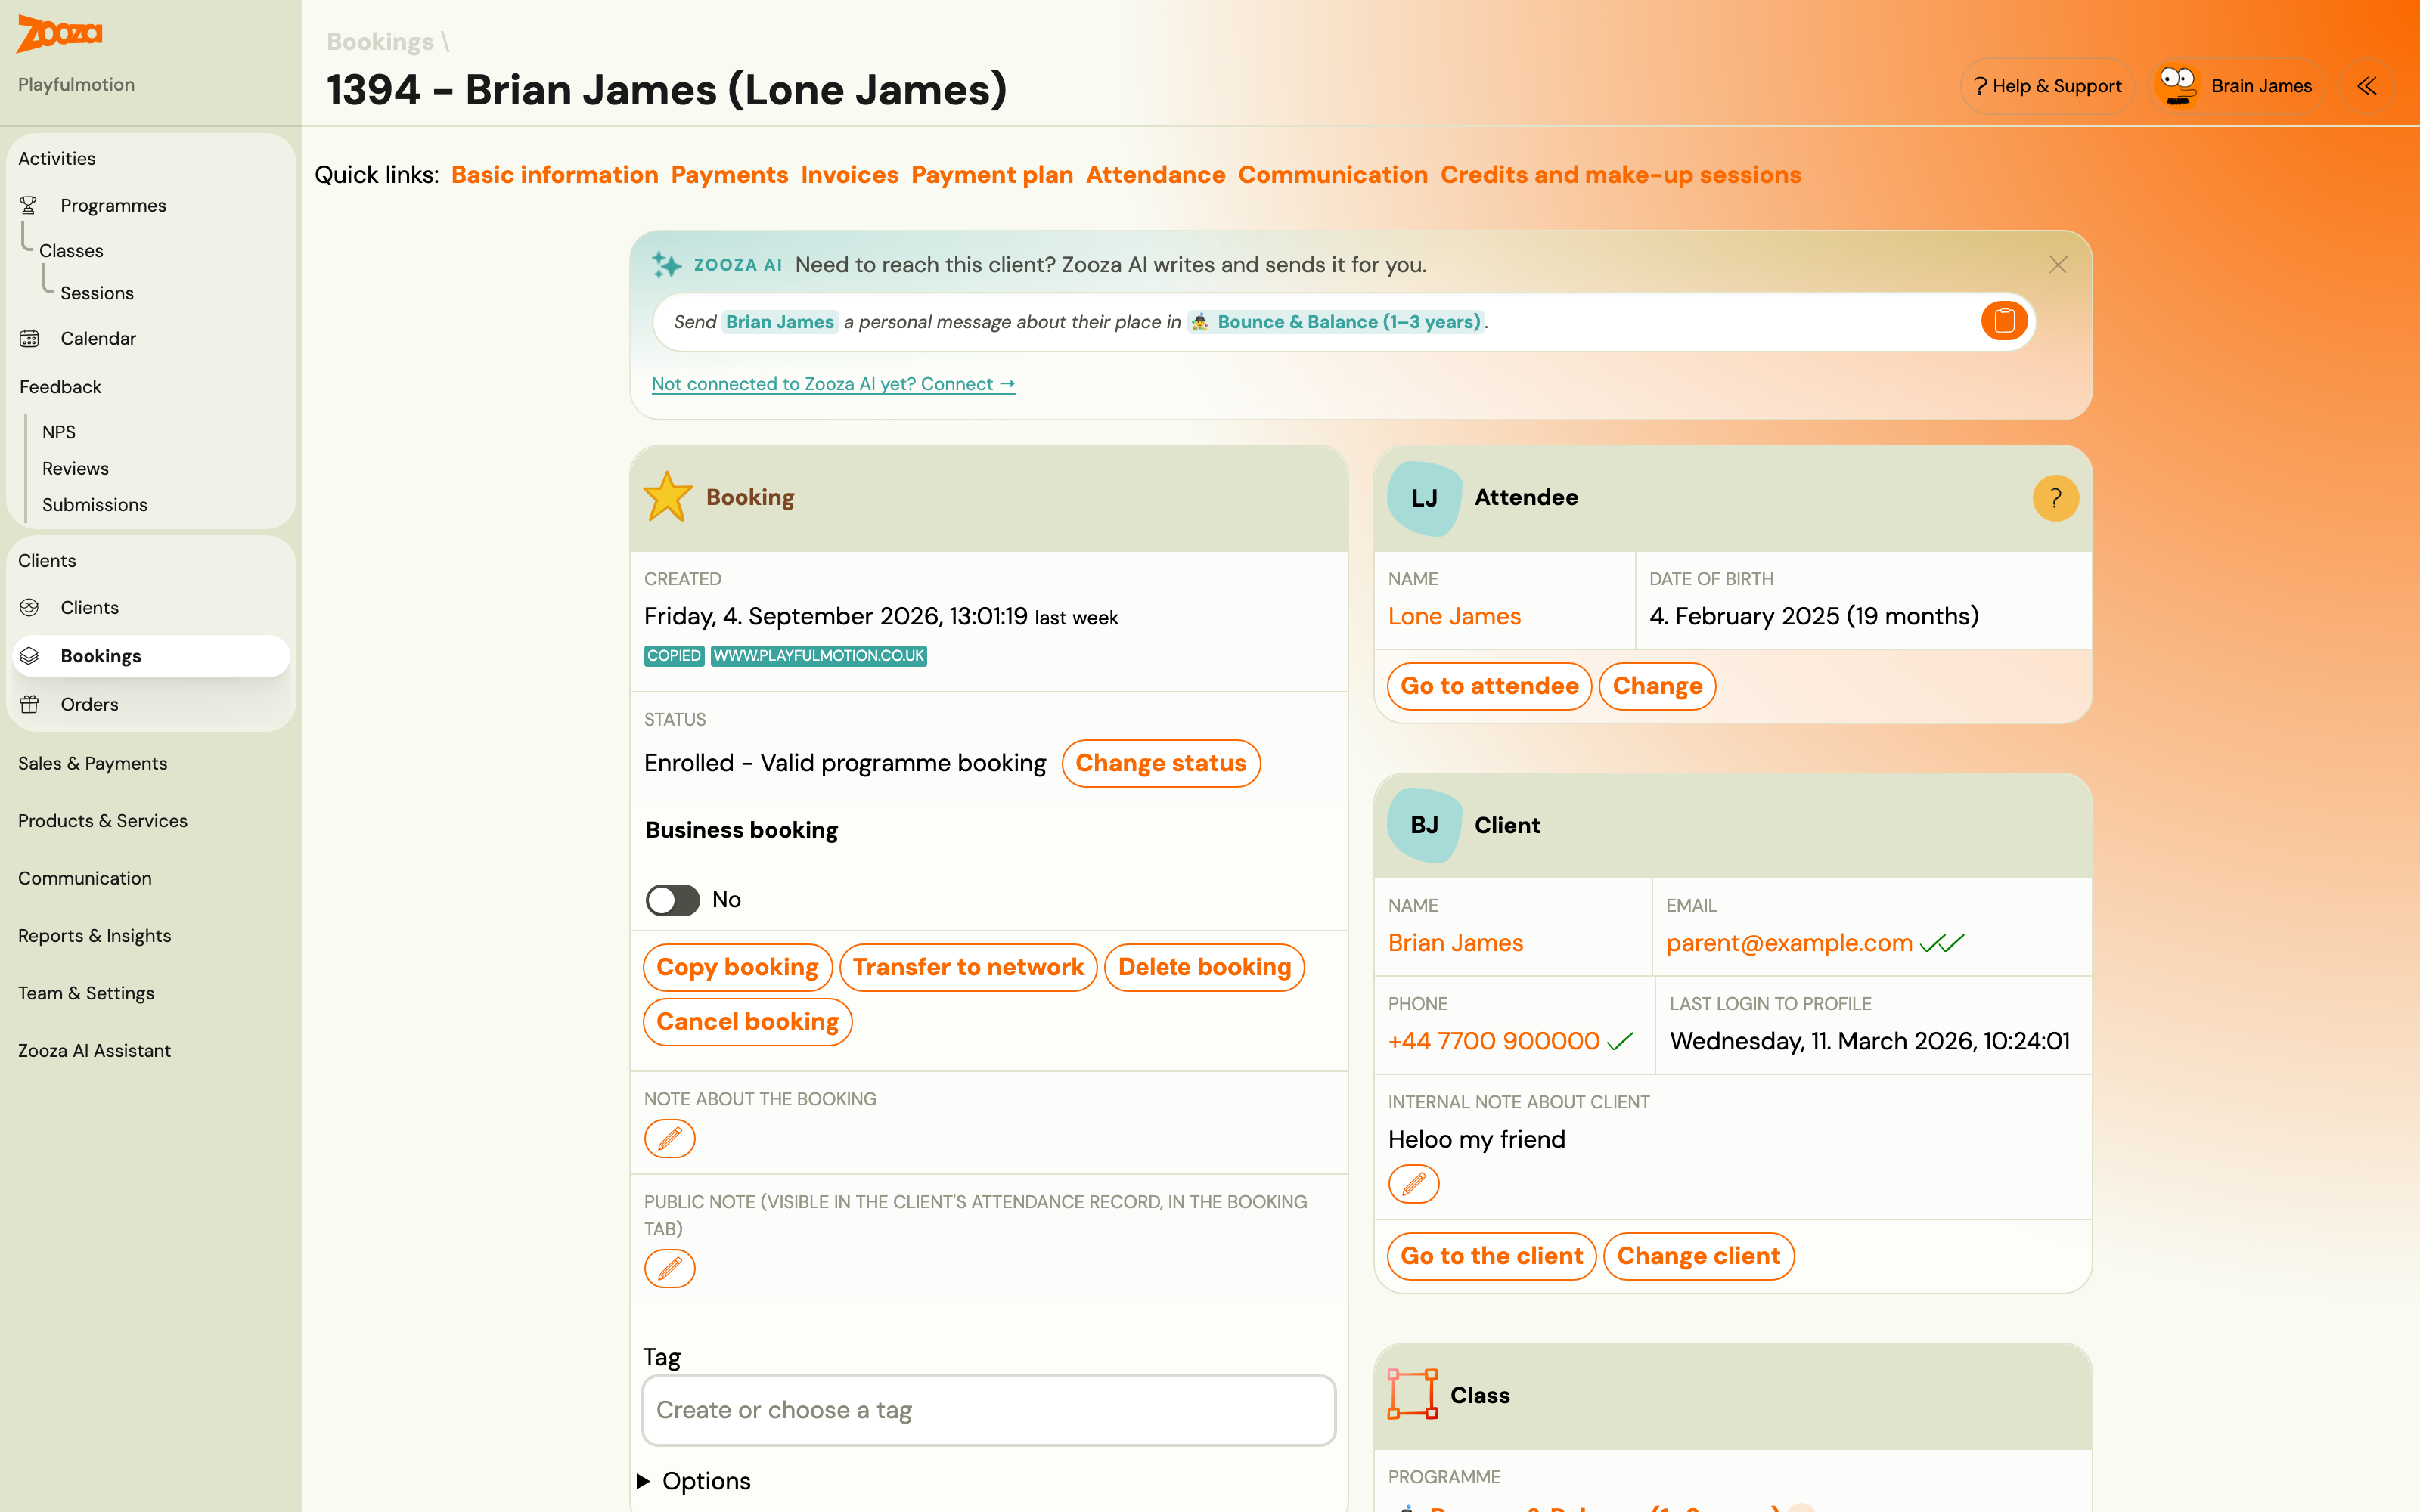Collapse the sidebar with double-chevron icon
This screenshot has width=2420, height=1512.
coord(2366,86)
